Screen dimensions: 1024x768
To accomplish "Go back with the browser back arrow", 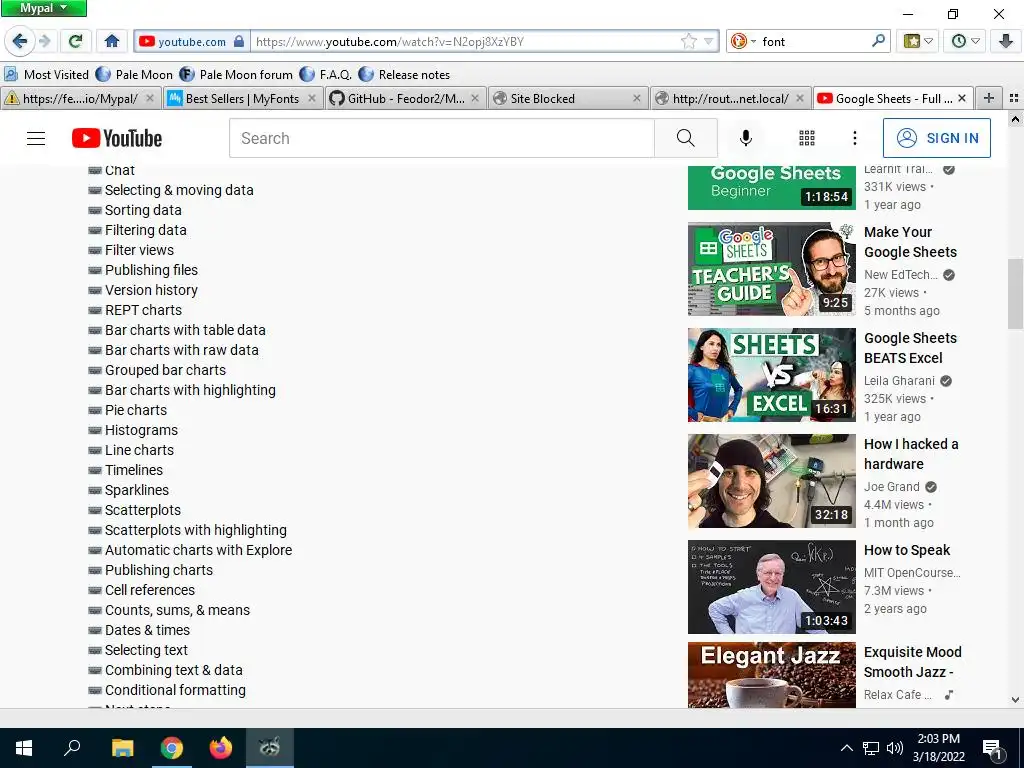I will click(x=20, y=41).
